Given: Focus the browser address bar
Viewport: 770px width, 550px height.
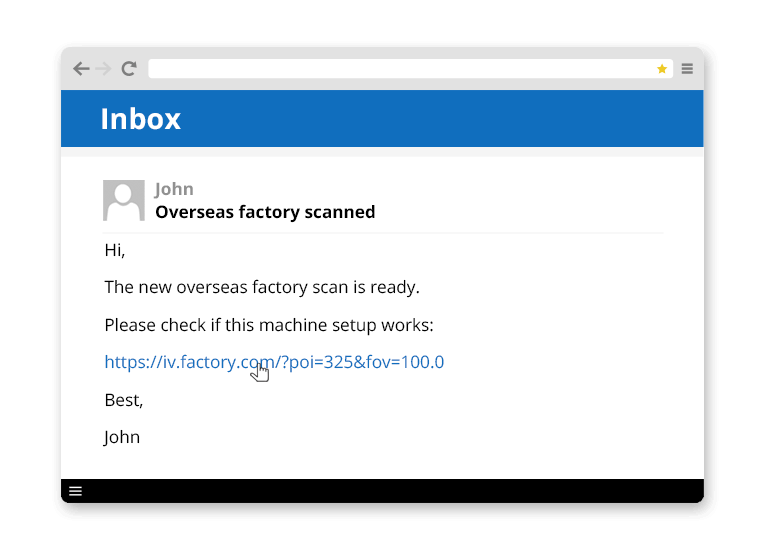Looking at the screenshot, I should (x=400, y=69).
